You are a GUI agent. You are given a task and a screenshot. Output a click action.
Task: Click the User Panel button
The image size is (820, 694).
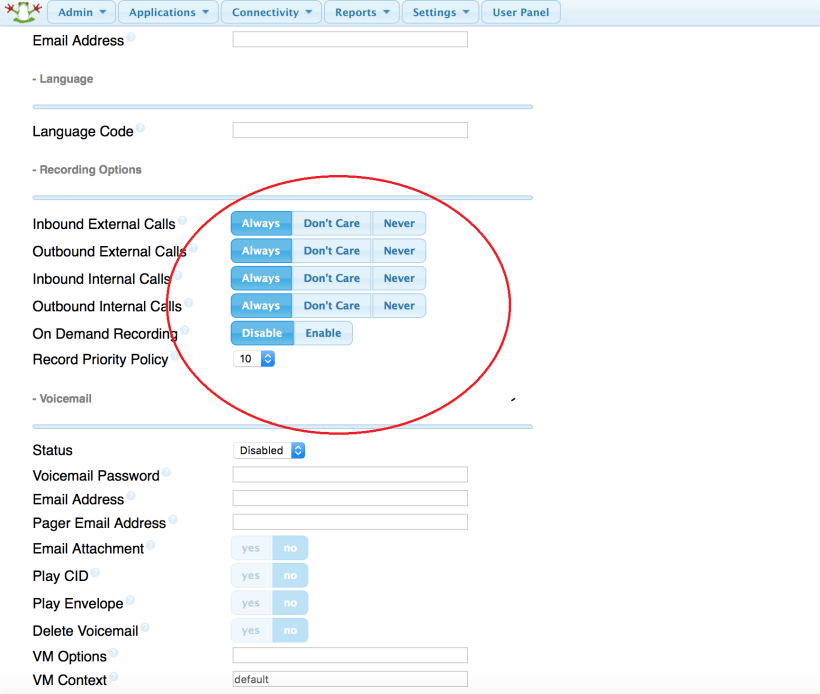point(520,13)
